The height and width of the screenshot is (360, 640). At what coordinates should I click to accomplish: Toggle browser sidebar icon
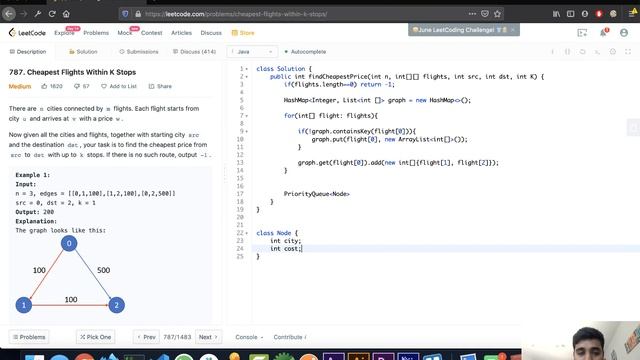[x=571, y=14]
